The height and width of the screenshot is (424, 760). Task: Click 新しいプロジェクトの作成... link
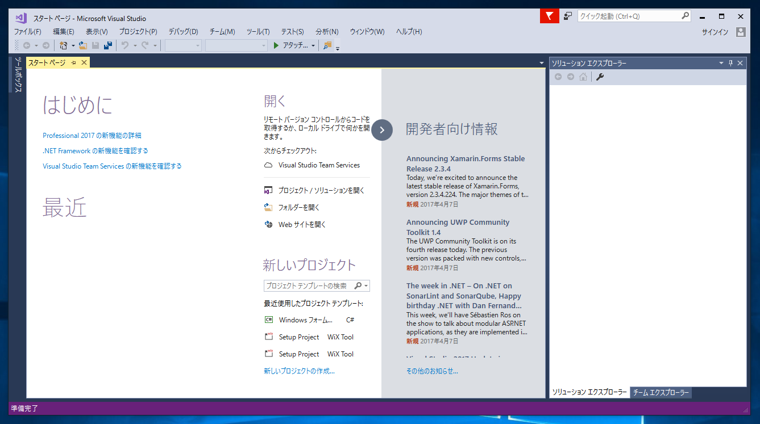[299, 371]
